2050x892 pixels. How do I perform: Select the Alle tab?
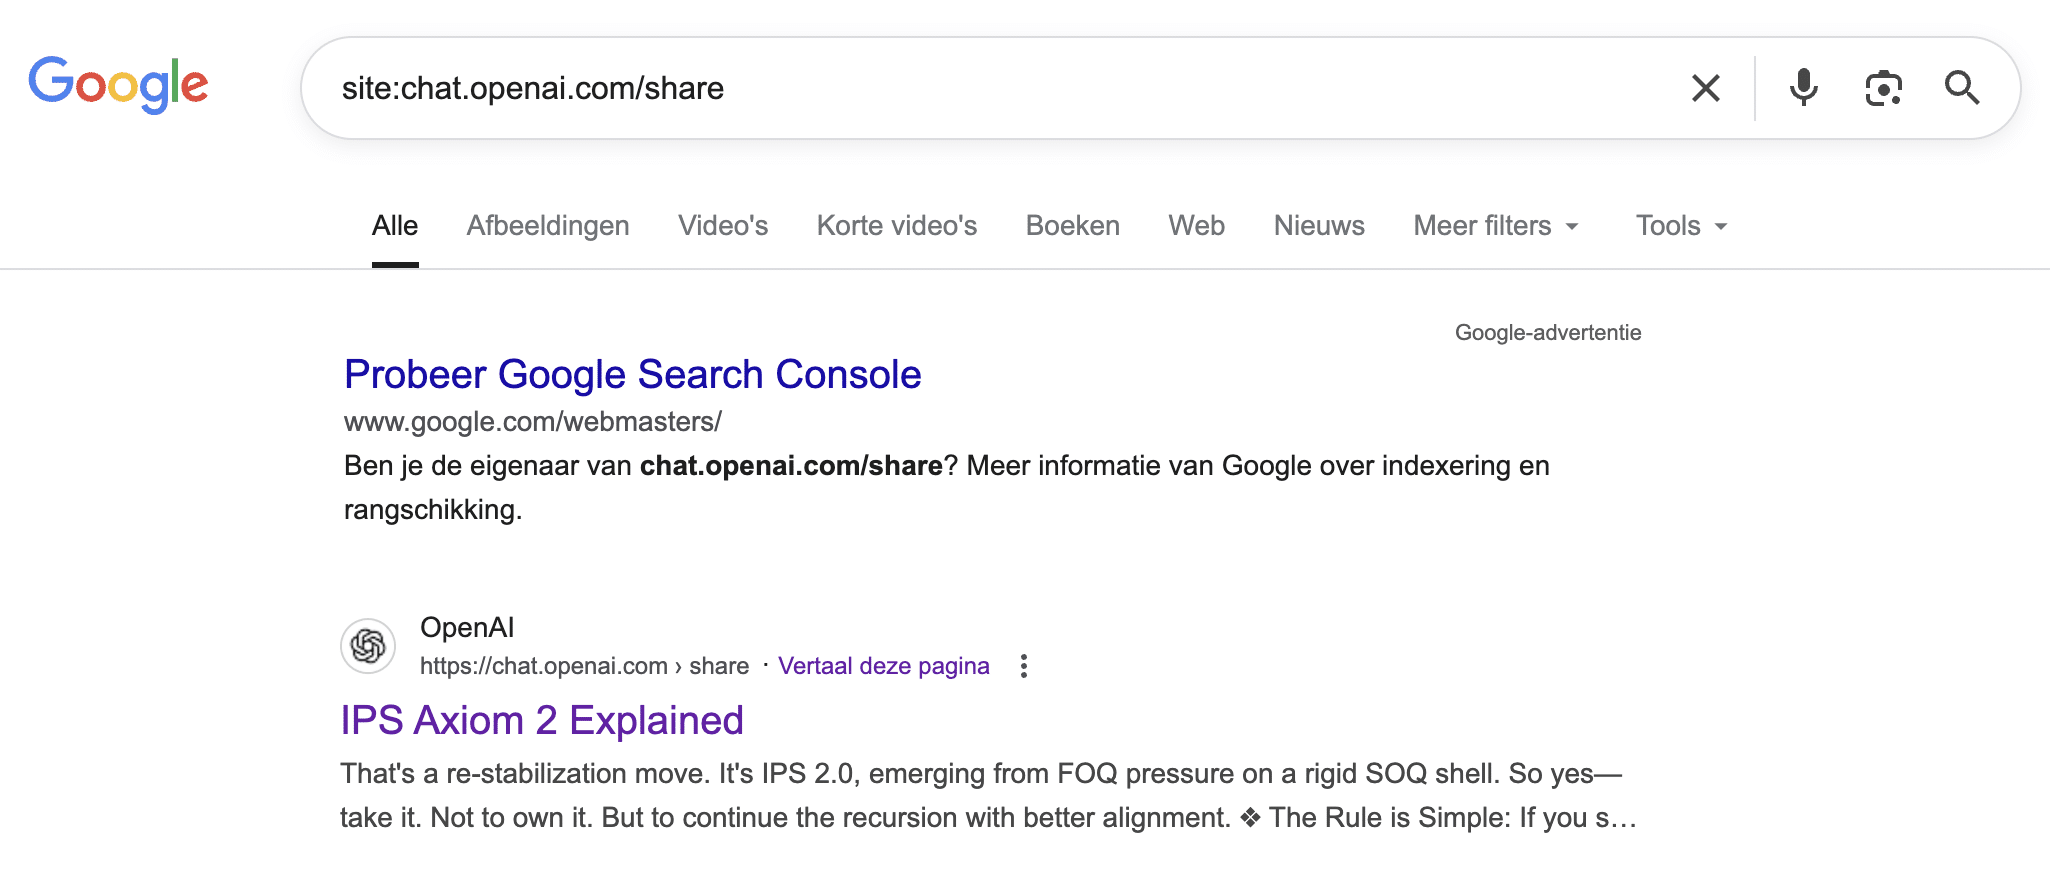point(395,226)
